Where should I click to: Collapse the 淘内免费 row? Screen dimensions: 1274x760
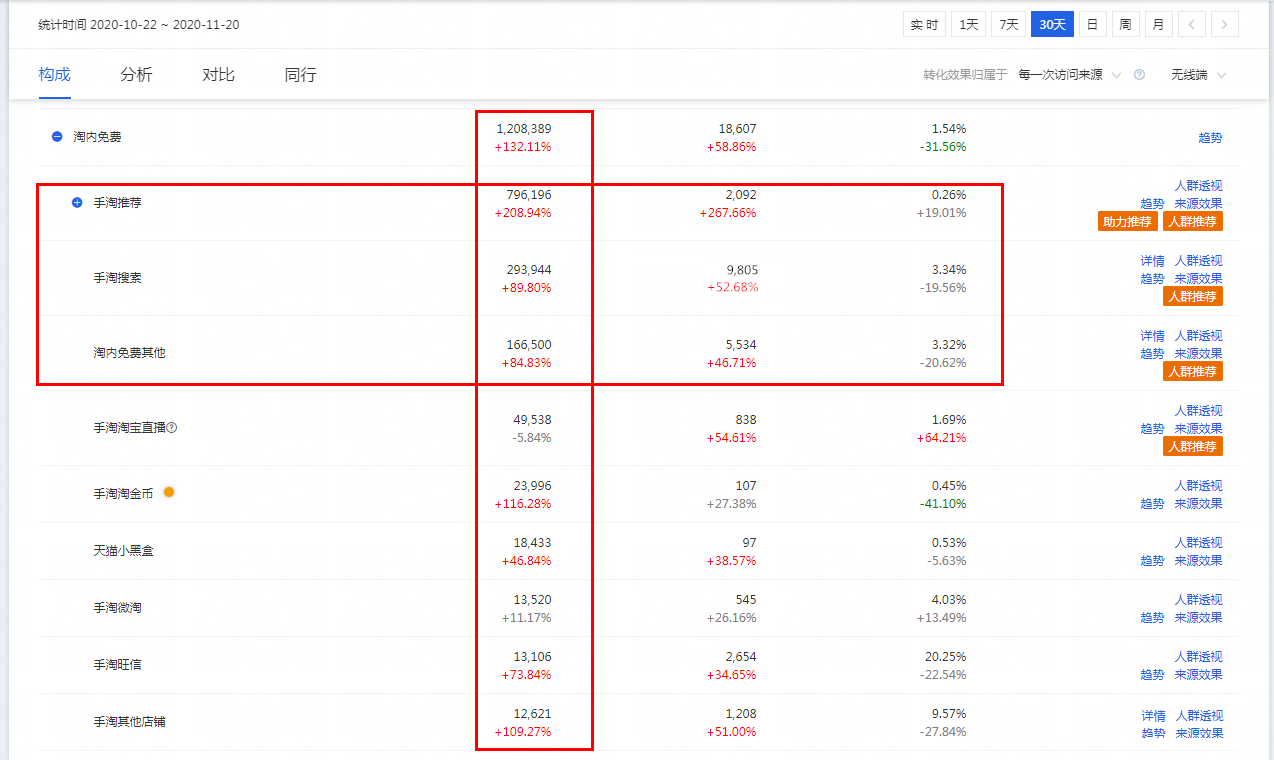pyautogui.click(x=57, y=137)
